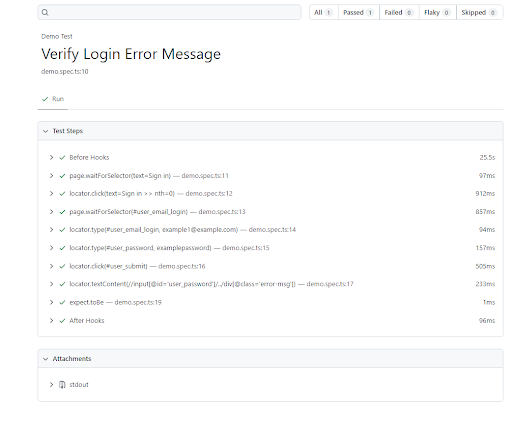Click the green check icon beside Run
The image size is (512, 422).
(45, 99)
